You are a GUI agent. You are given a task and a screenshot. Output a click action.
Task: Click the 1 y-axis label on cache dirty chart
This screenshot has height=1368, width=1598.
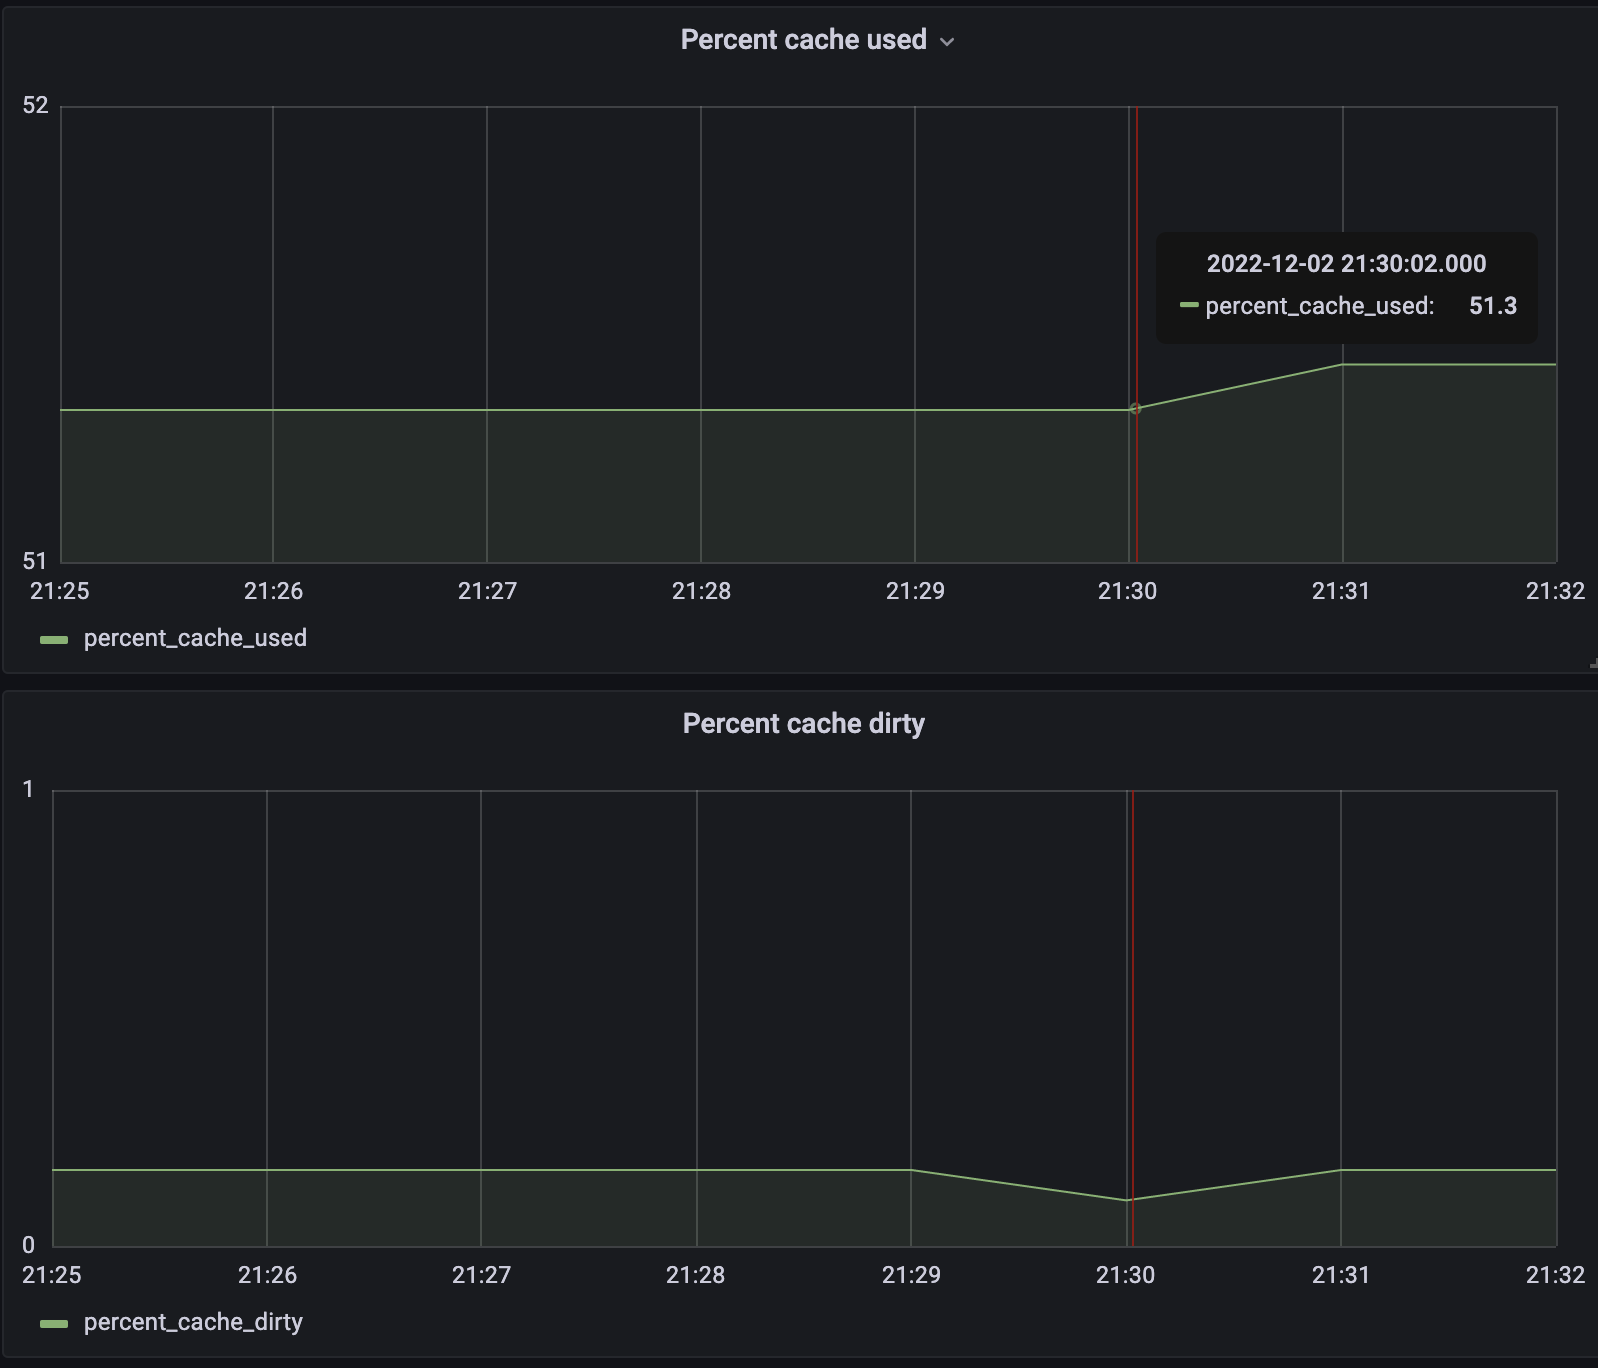(x=28, y=789)
